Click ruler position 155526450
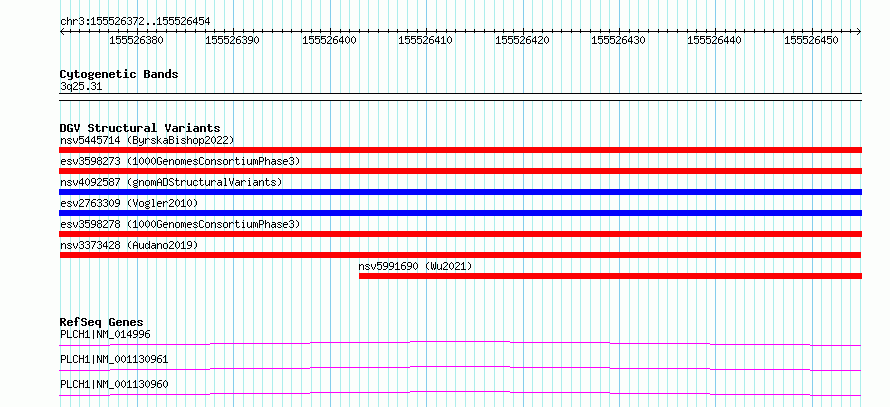 click(812, 40)
